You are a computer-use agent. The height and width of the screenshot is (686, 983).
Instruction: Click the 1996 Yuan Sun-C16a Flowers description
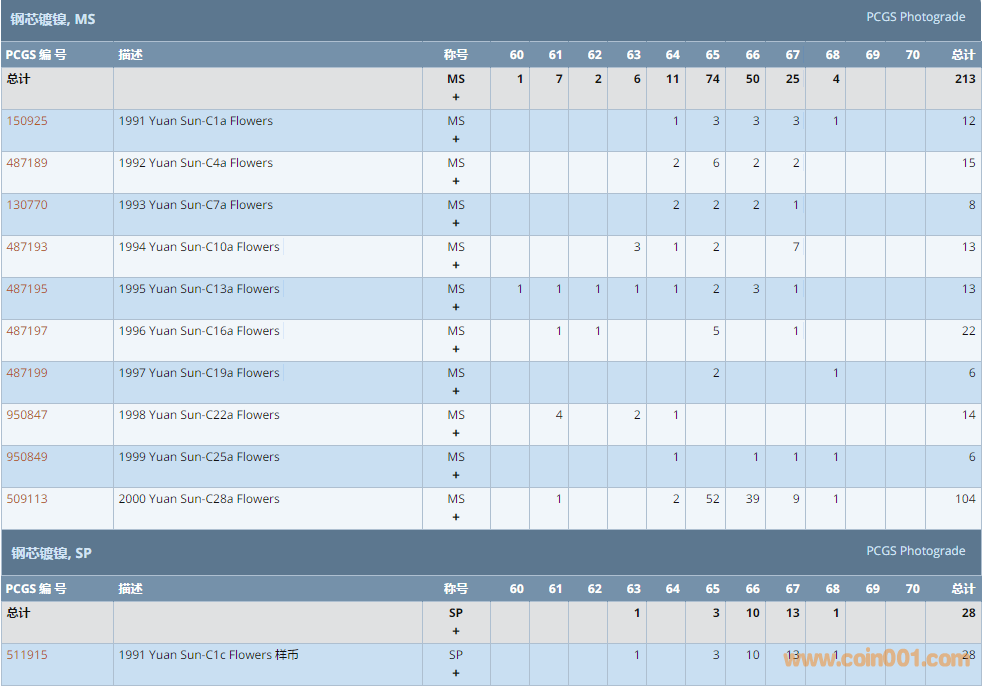coord(199,331)
